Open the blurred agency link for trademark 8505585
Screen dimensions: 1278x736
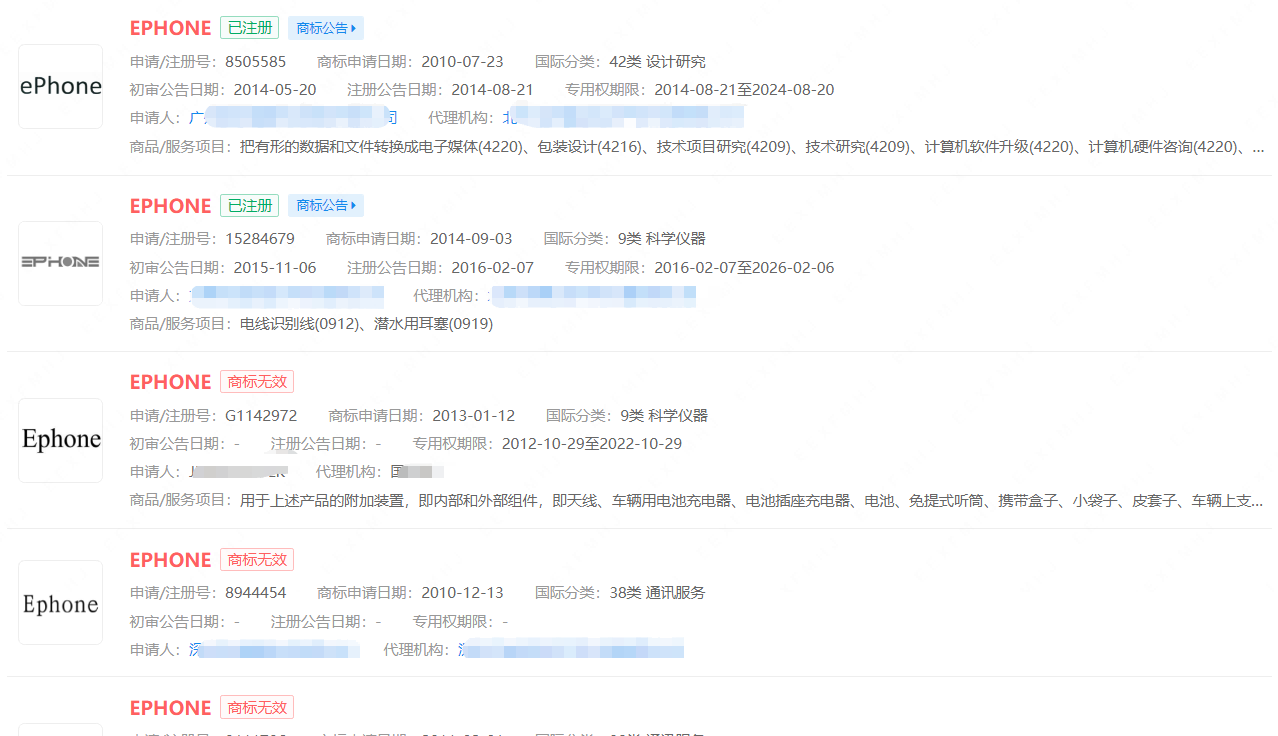tap(623, 118)
